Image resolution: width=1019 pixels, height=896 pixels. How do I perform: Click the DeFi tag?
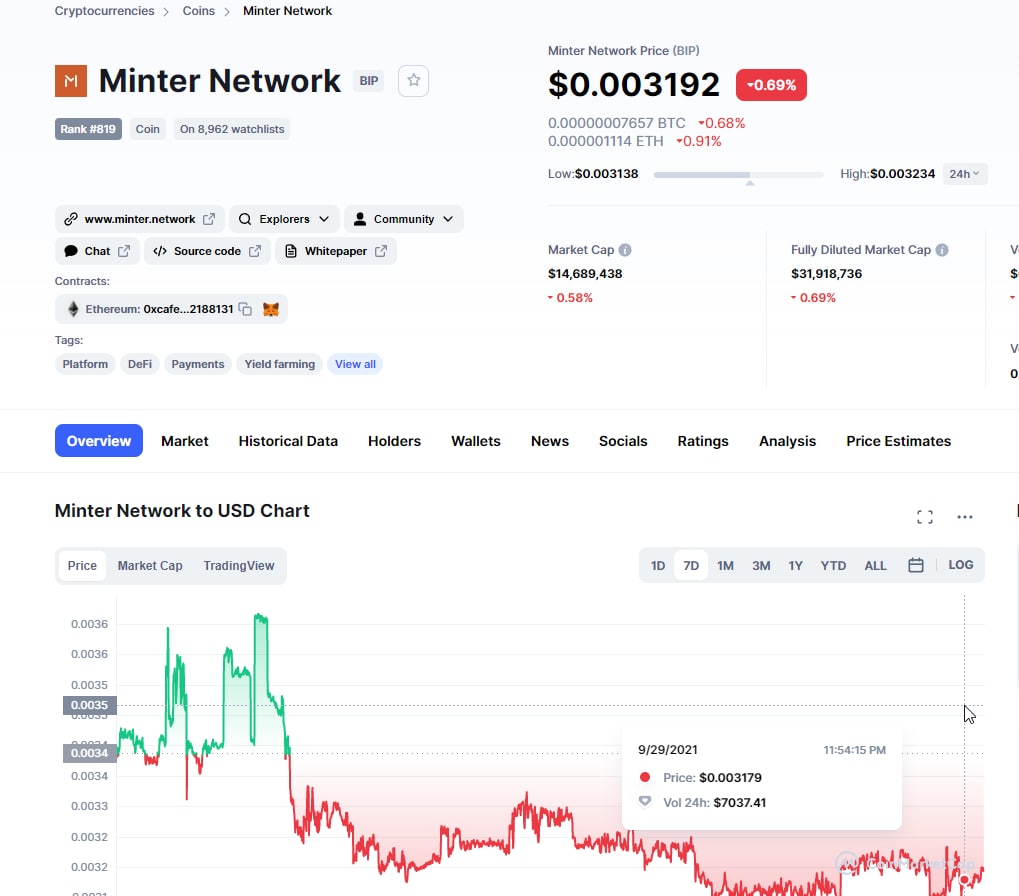140,364
